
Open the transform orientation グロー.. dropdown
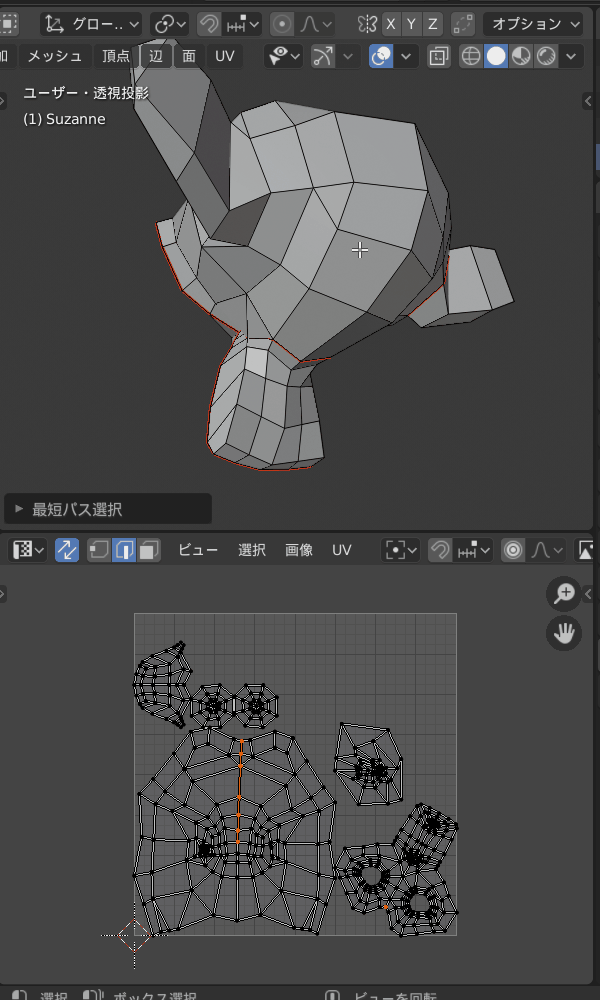pos(91,24)
